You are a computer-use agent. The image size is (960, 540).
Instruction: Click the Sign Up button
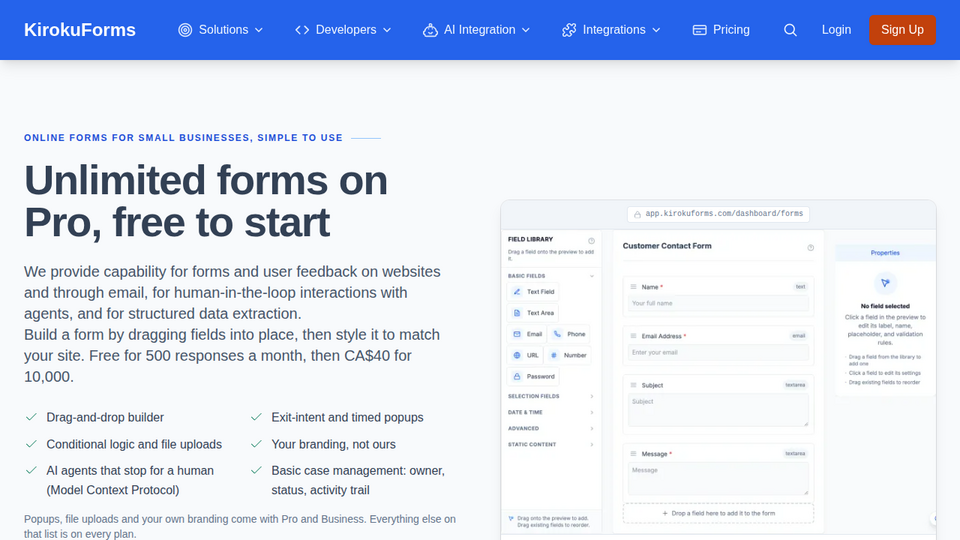click(x=902, y=30)
